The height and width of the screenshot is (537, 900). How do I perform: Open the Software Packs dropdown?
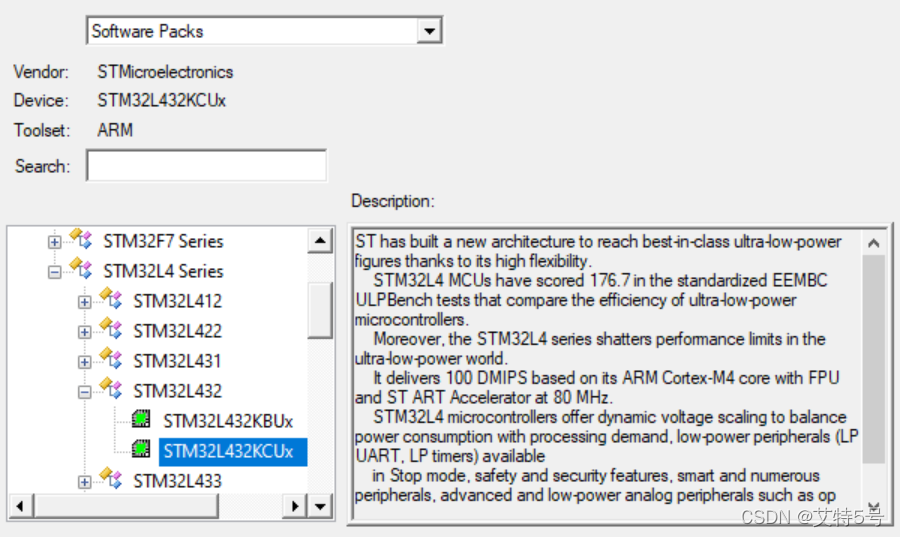pos(429,31)
